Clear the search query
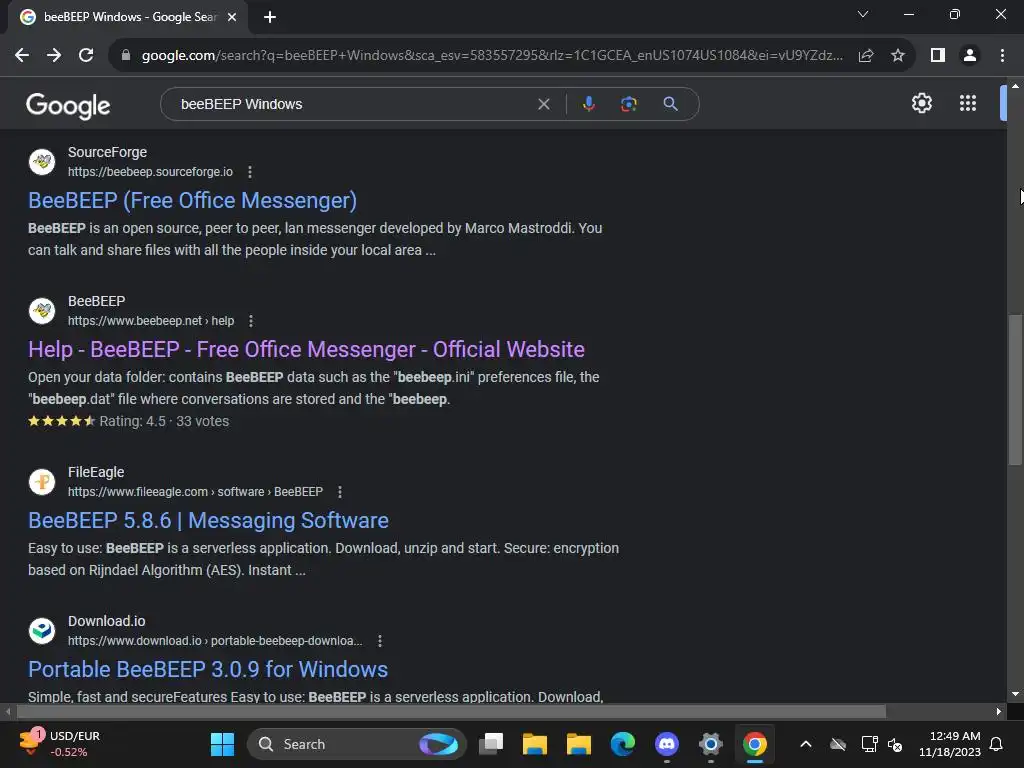 pyautogui.click(x=543, y=104)
